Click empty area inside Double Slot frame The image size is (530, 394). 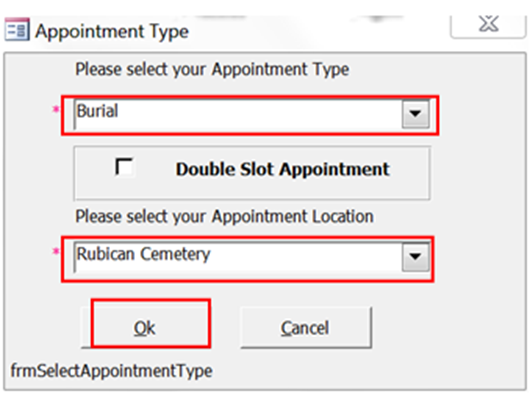pos(409,186)
